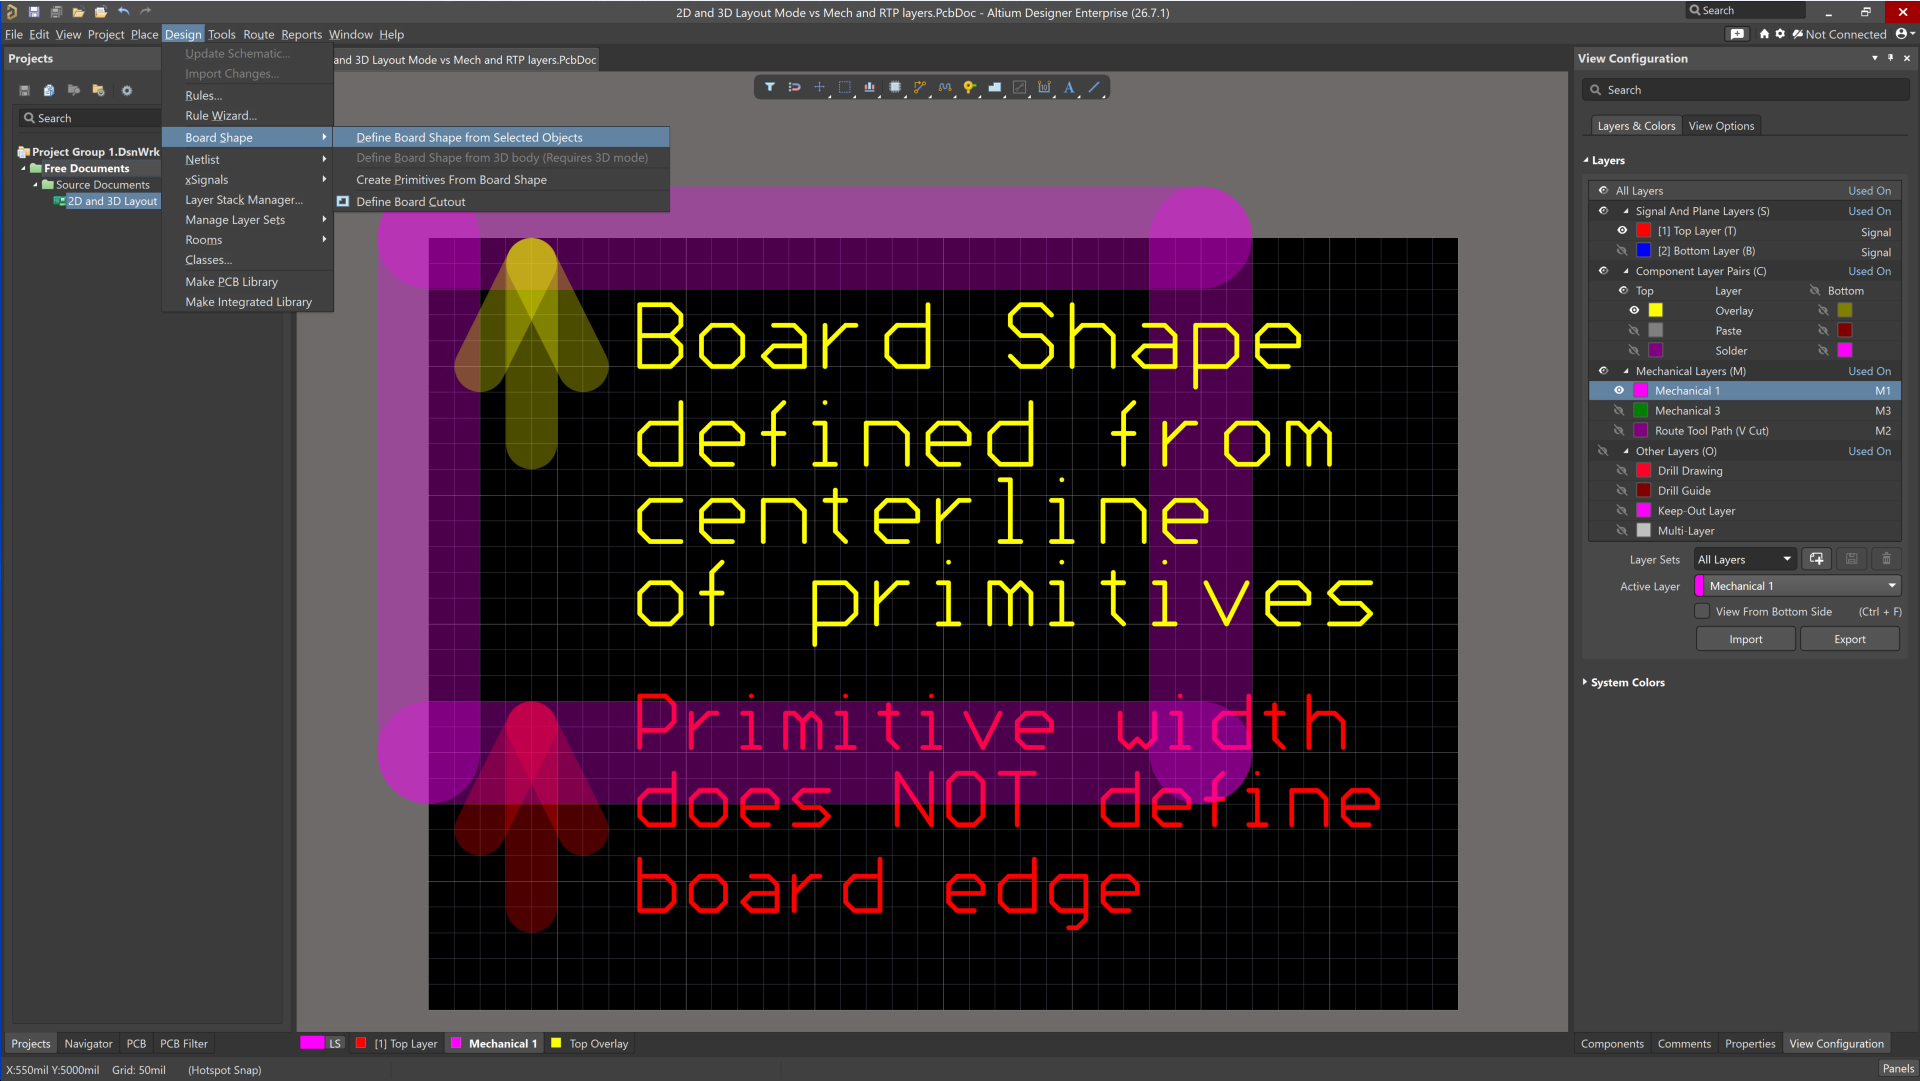The width and height of the screenshot is (1920, 1081).
Task: Expand the System Colors section
Action: (1585, 682)
